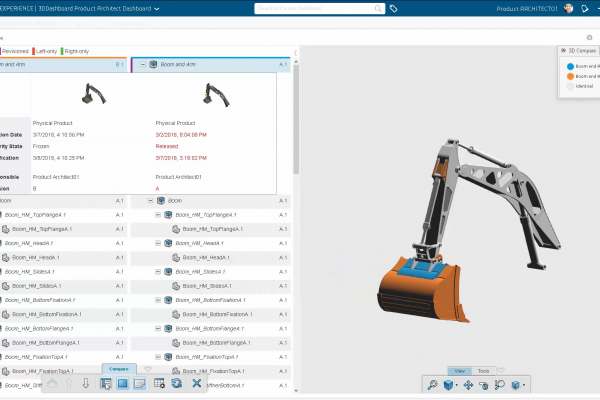Click the share icon right of the avatar
Viewport: 600px width, 400px height.
(x=585, y=8)
